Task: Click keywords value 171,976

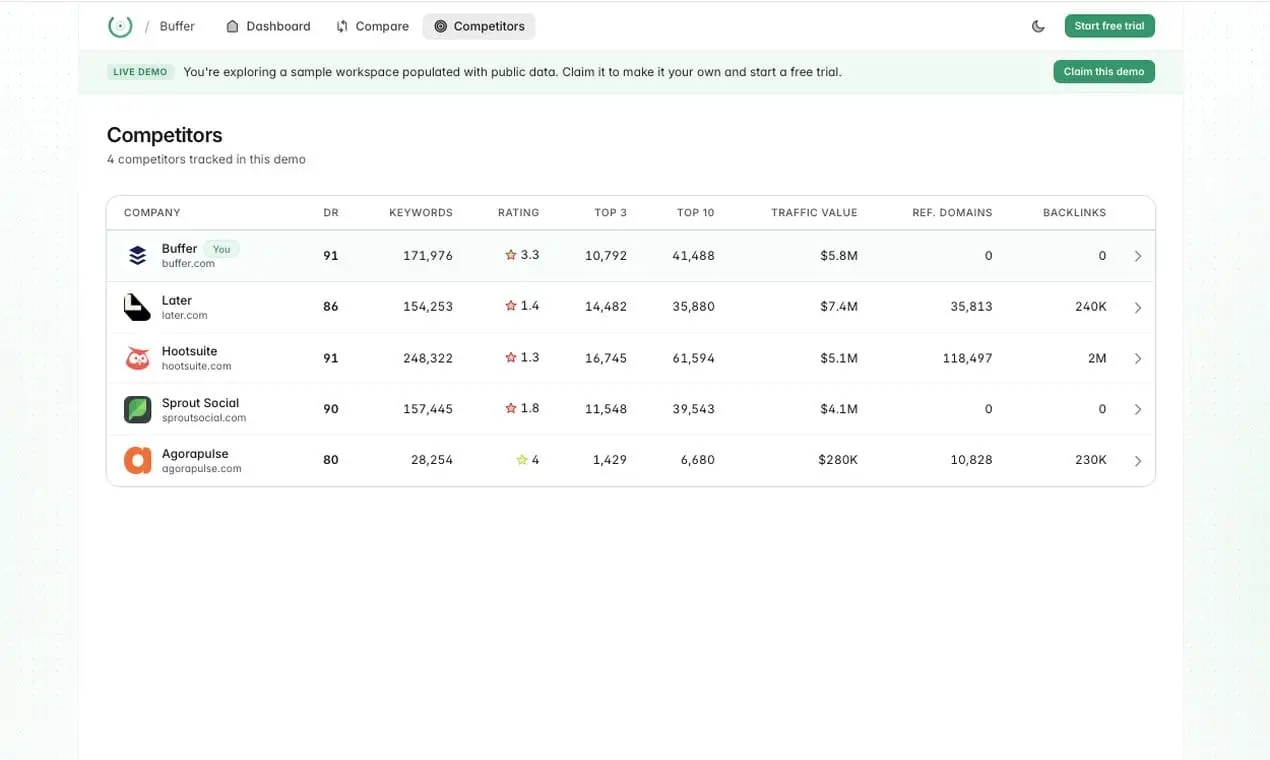Action: pyautogui.click(x=428, y=256)
